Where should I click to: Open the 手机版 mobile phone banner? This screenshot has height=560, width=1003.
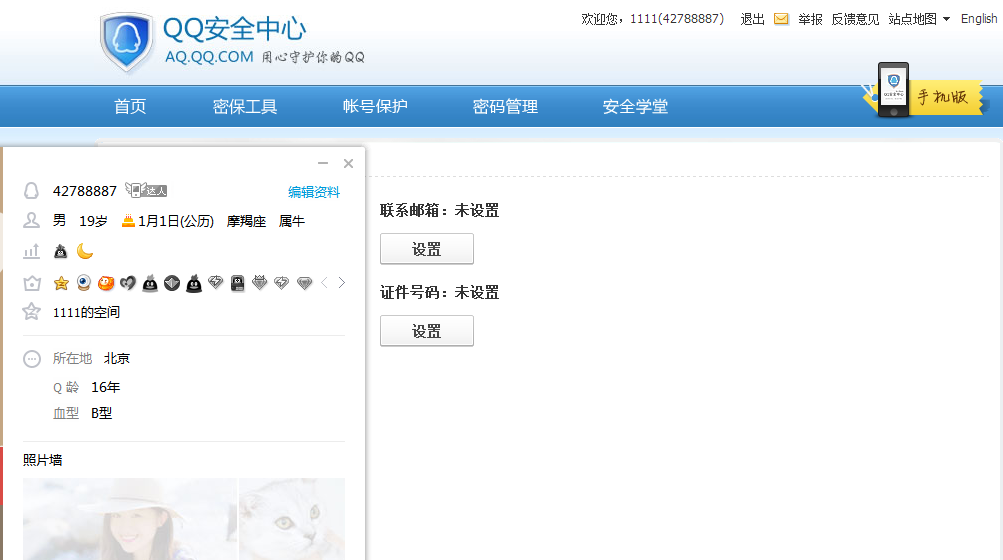coord(924,92)
